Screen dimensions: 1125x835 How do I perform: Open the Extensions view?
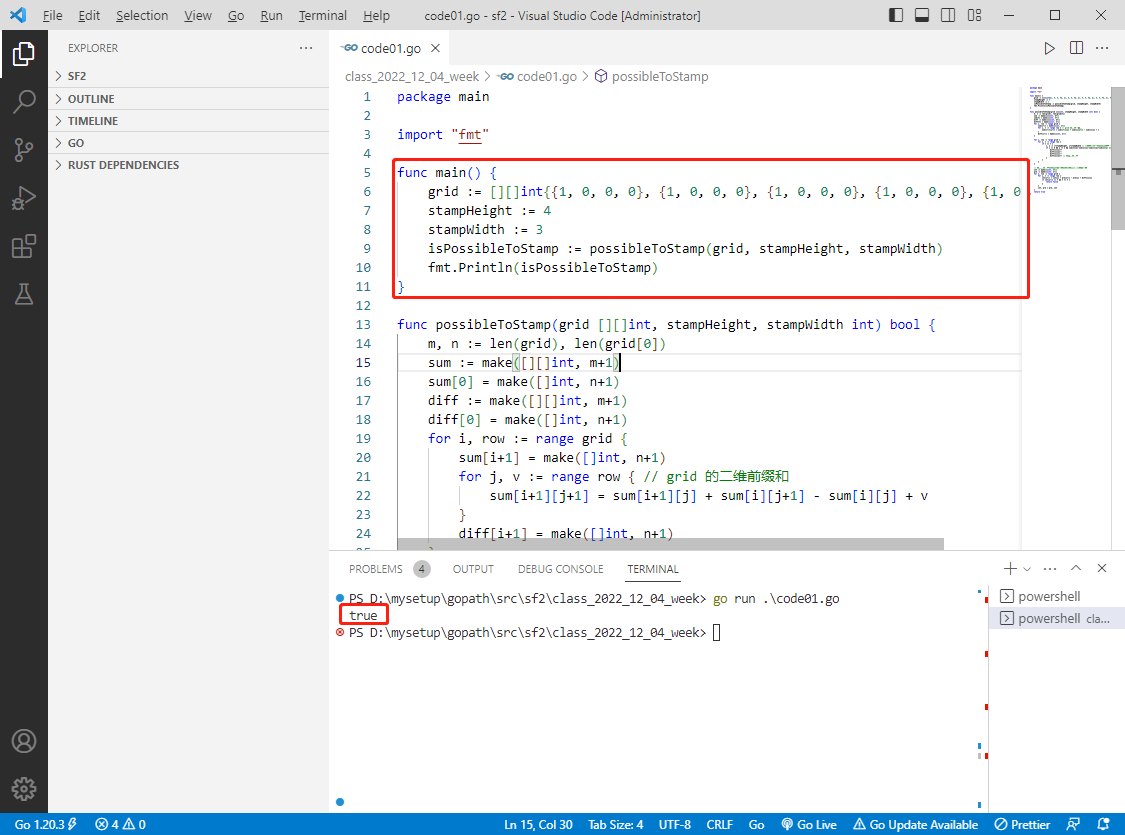24,246
